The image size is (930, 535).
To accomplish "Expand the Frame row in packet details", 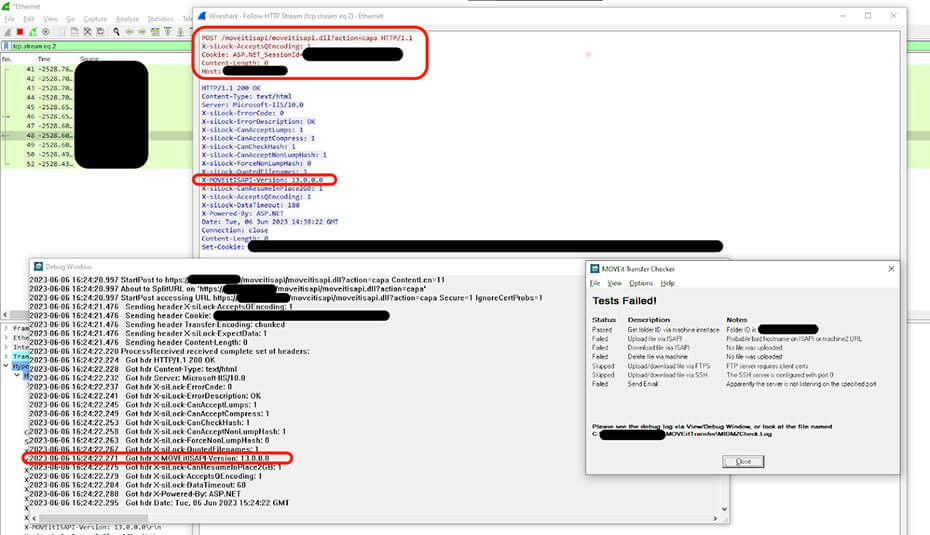I will coord(5,327).
